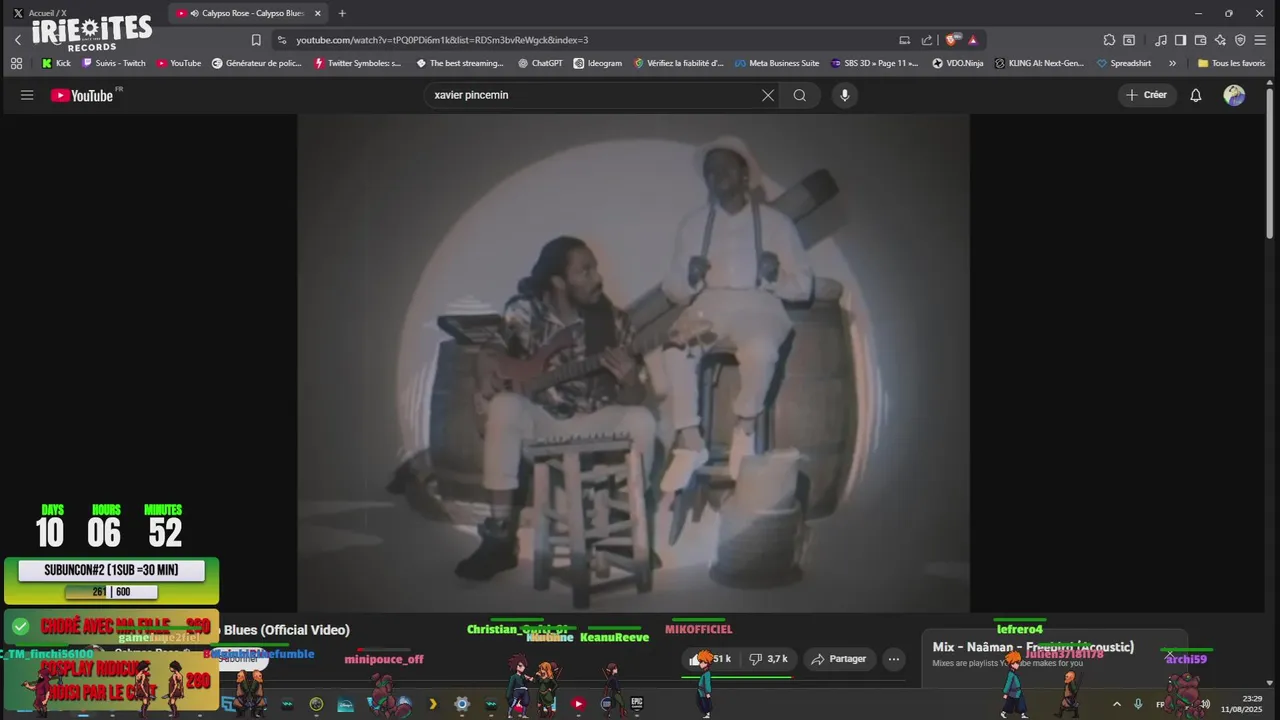
Task: Open Brave Shields lion icon
Action: (x=952, y=40)
